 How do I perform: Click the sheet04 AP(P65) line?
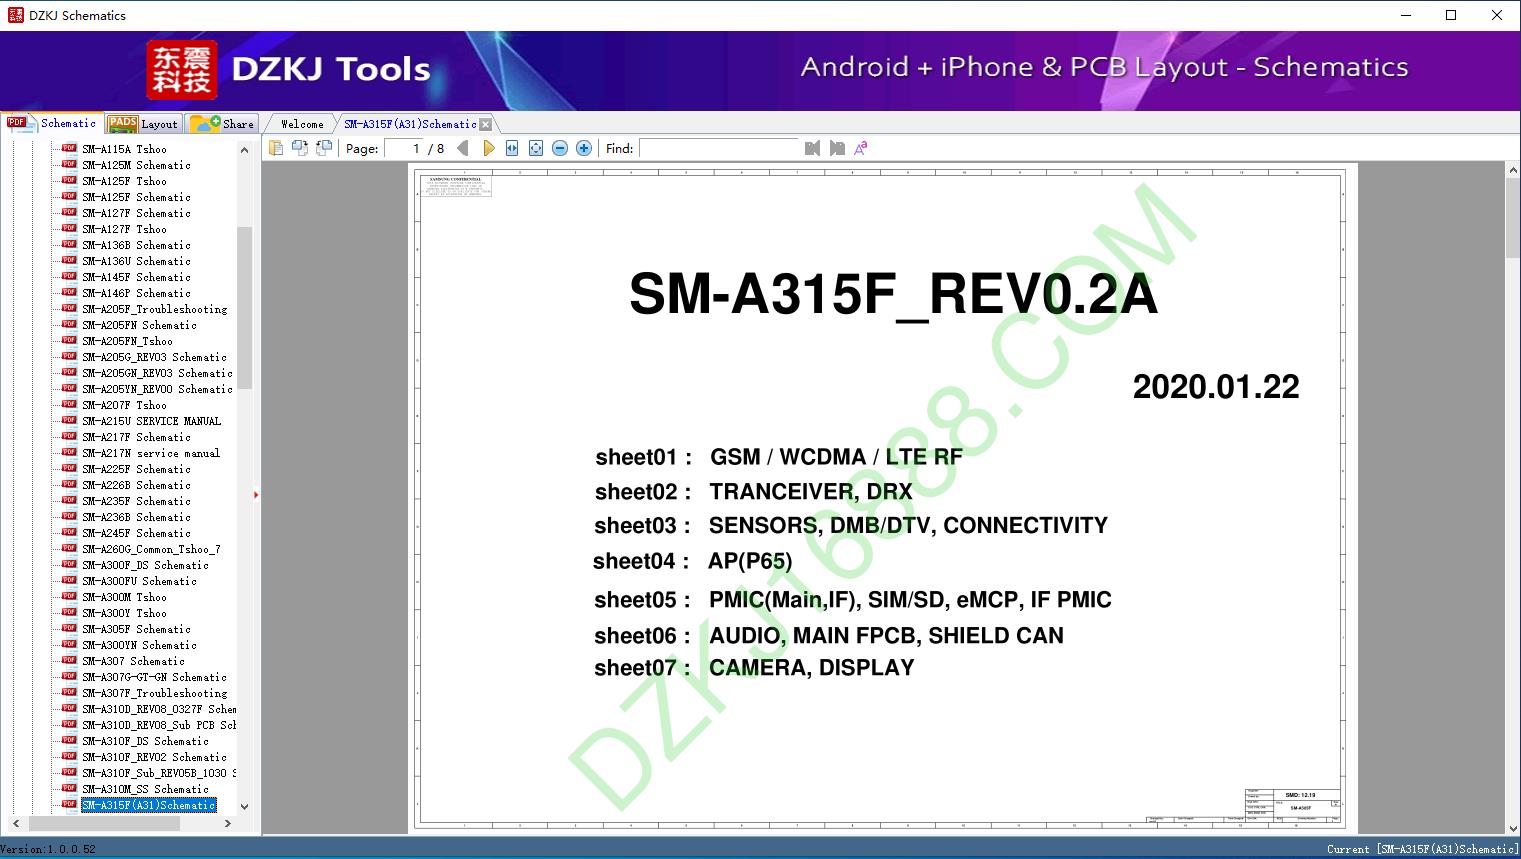point(692,561)
